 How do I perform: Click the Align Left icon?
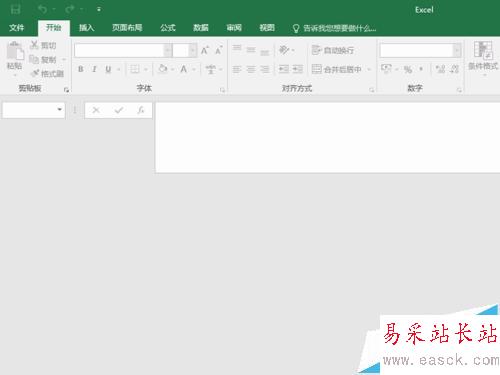pos(237,69)
